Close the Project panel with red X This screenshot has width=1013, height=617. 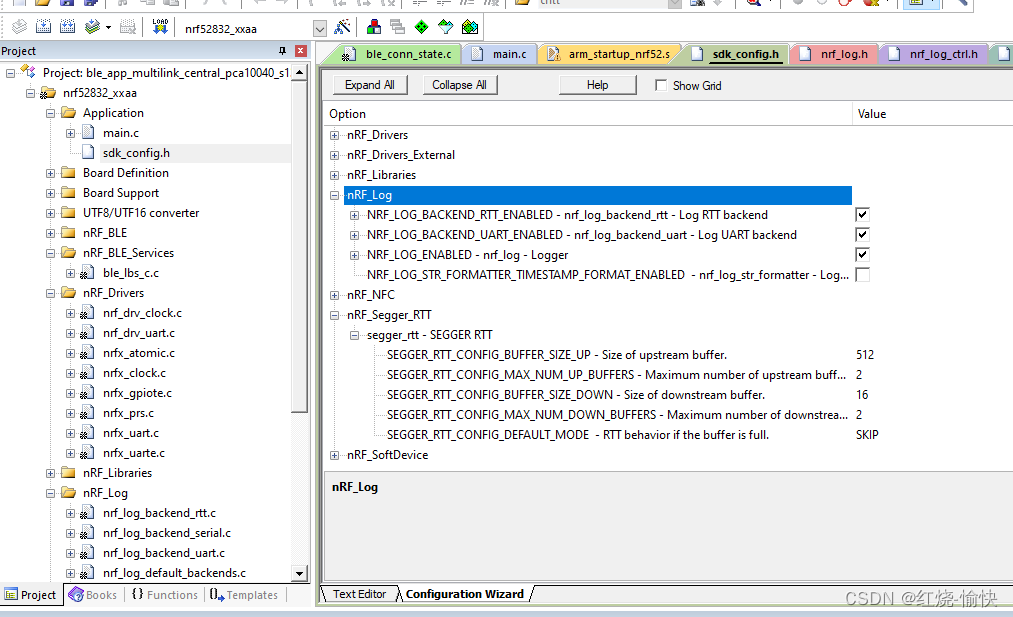tap(300, 51)
